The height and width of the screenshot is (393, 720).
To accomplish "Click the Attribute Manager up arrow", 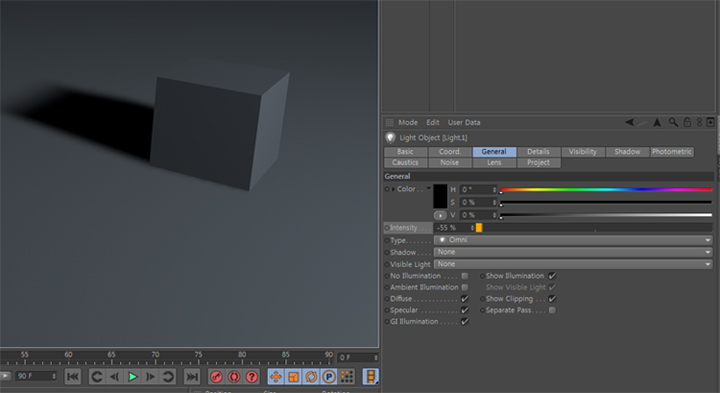I will 657,122.
